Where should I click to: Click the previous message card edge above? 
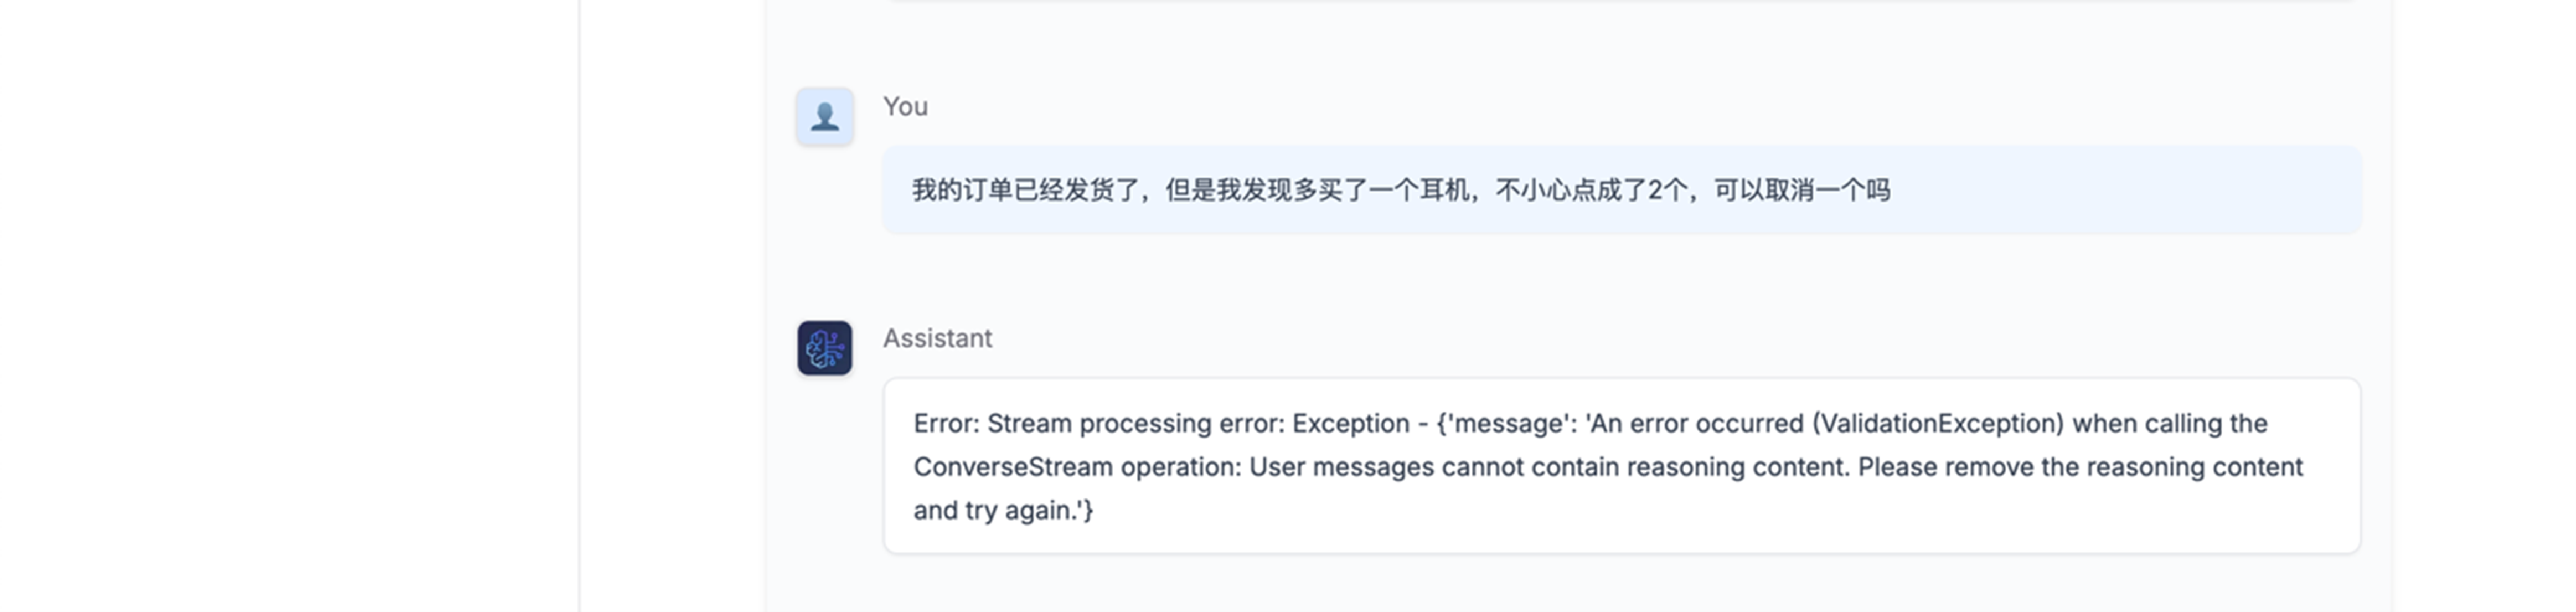(x=1620, y=2)
